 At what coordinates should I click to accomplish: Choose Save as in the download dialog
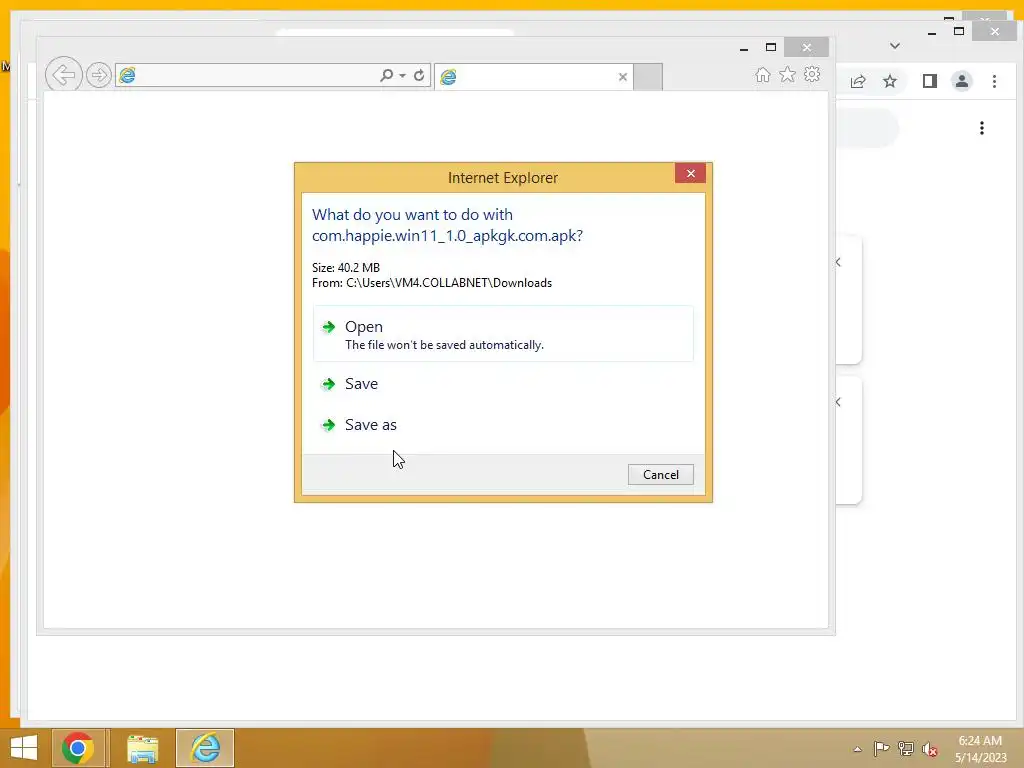(503, 425)
